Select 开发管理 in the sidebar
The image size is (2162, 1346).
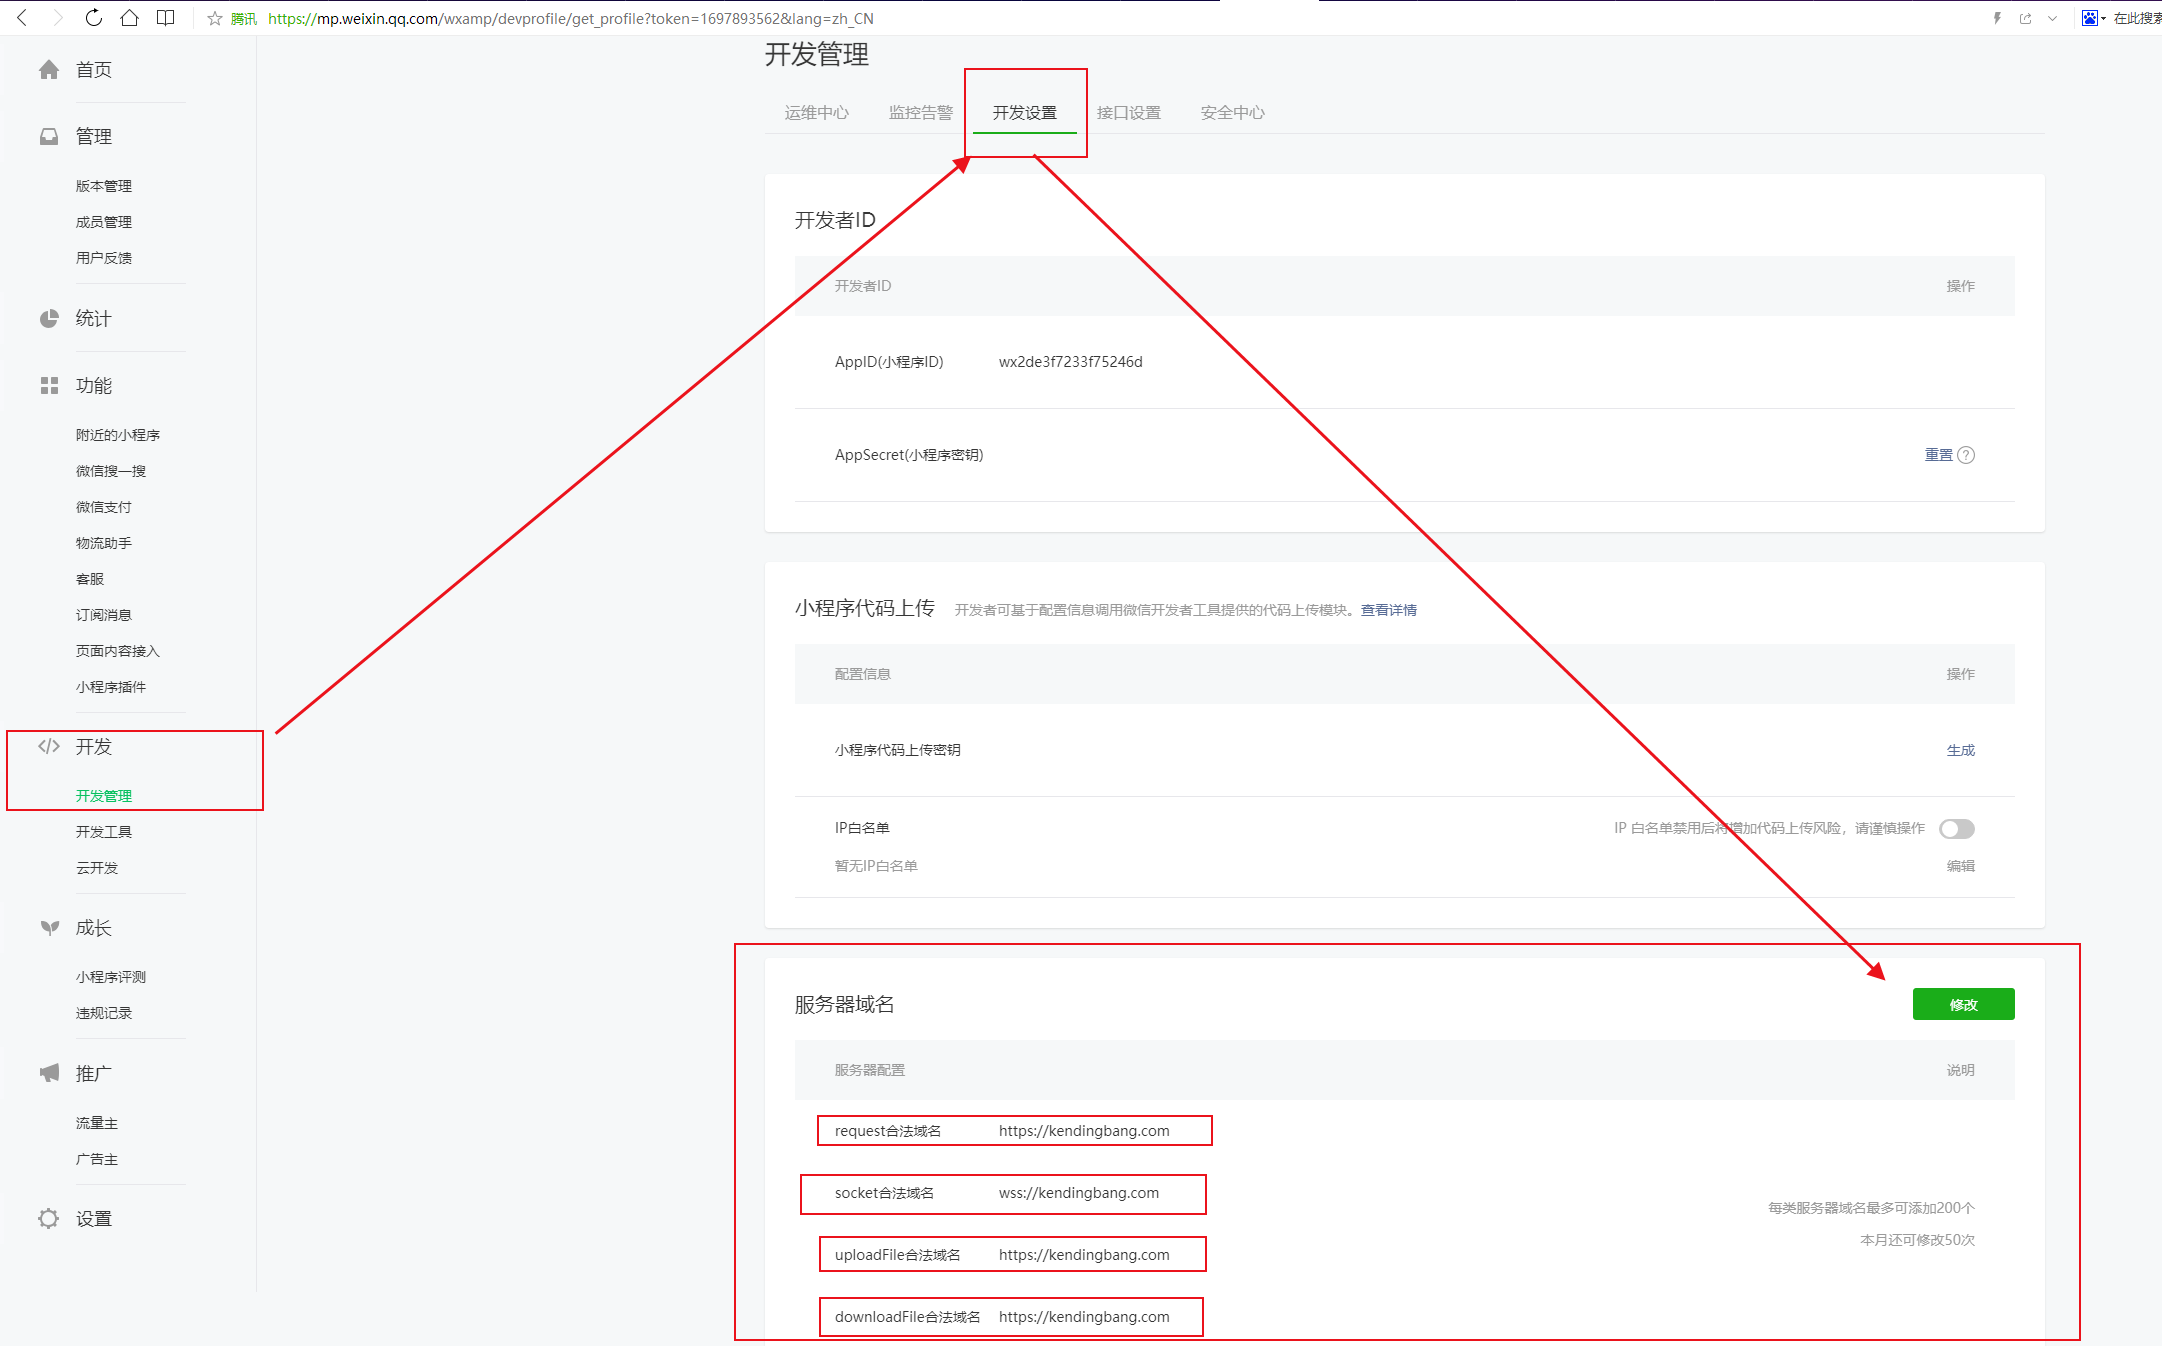coord(104,796)
